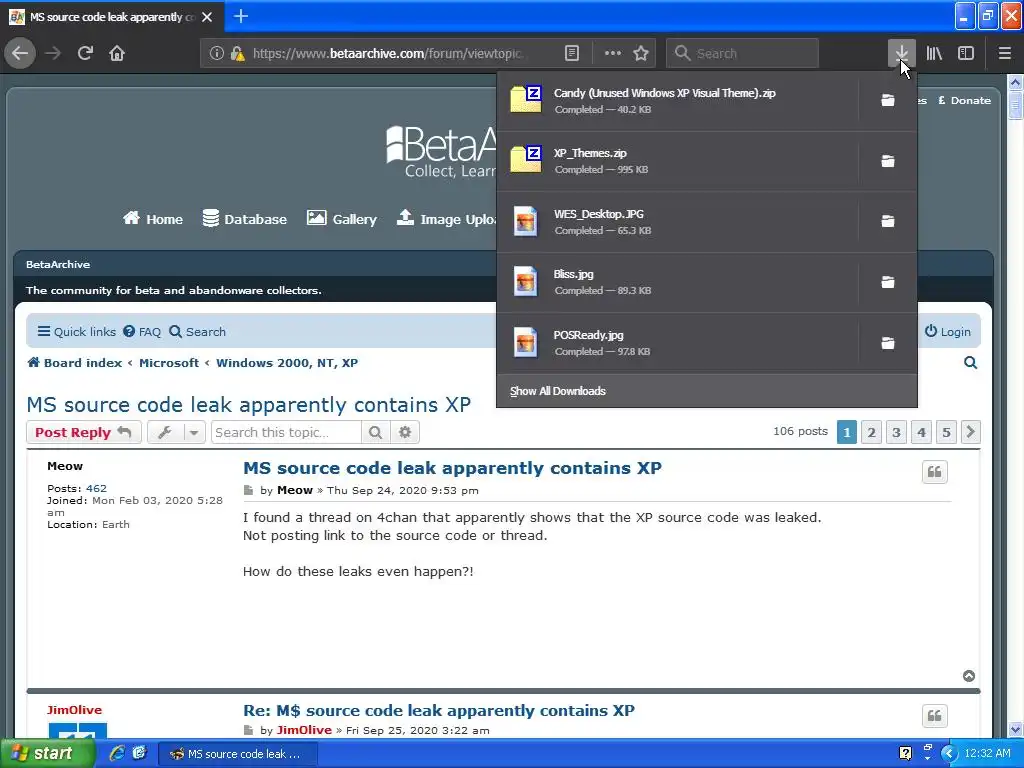Open containing folder for POSReady.jpg

tap(888, 342)
